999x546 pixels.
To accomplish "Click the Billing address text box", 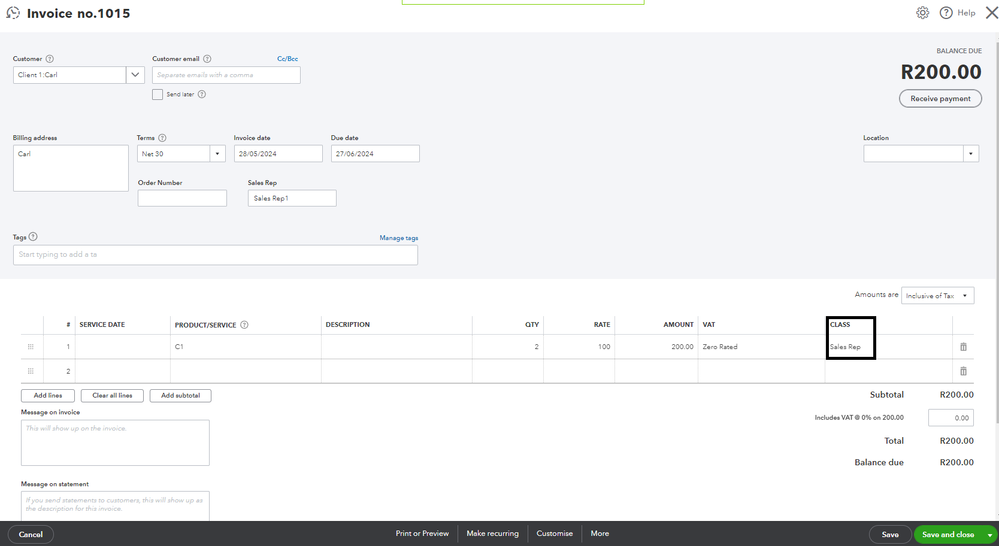I will [x=71, y=168].
